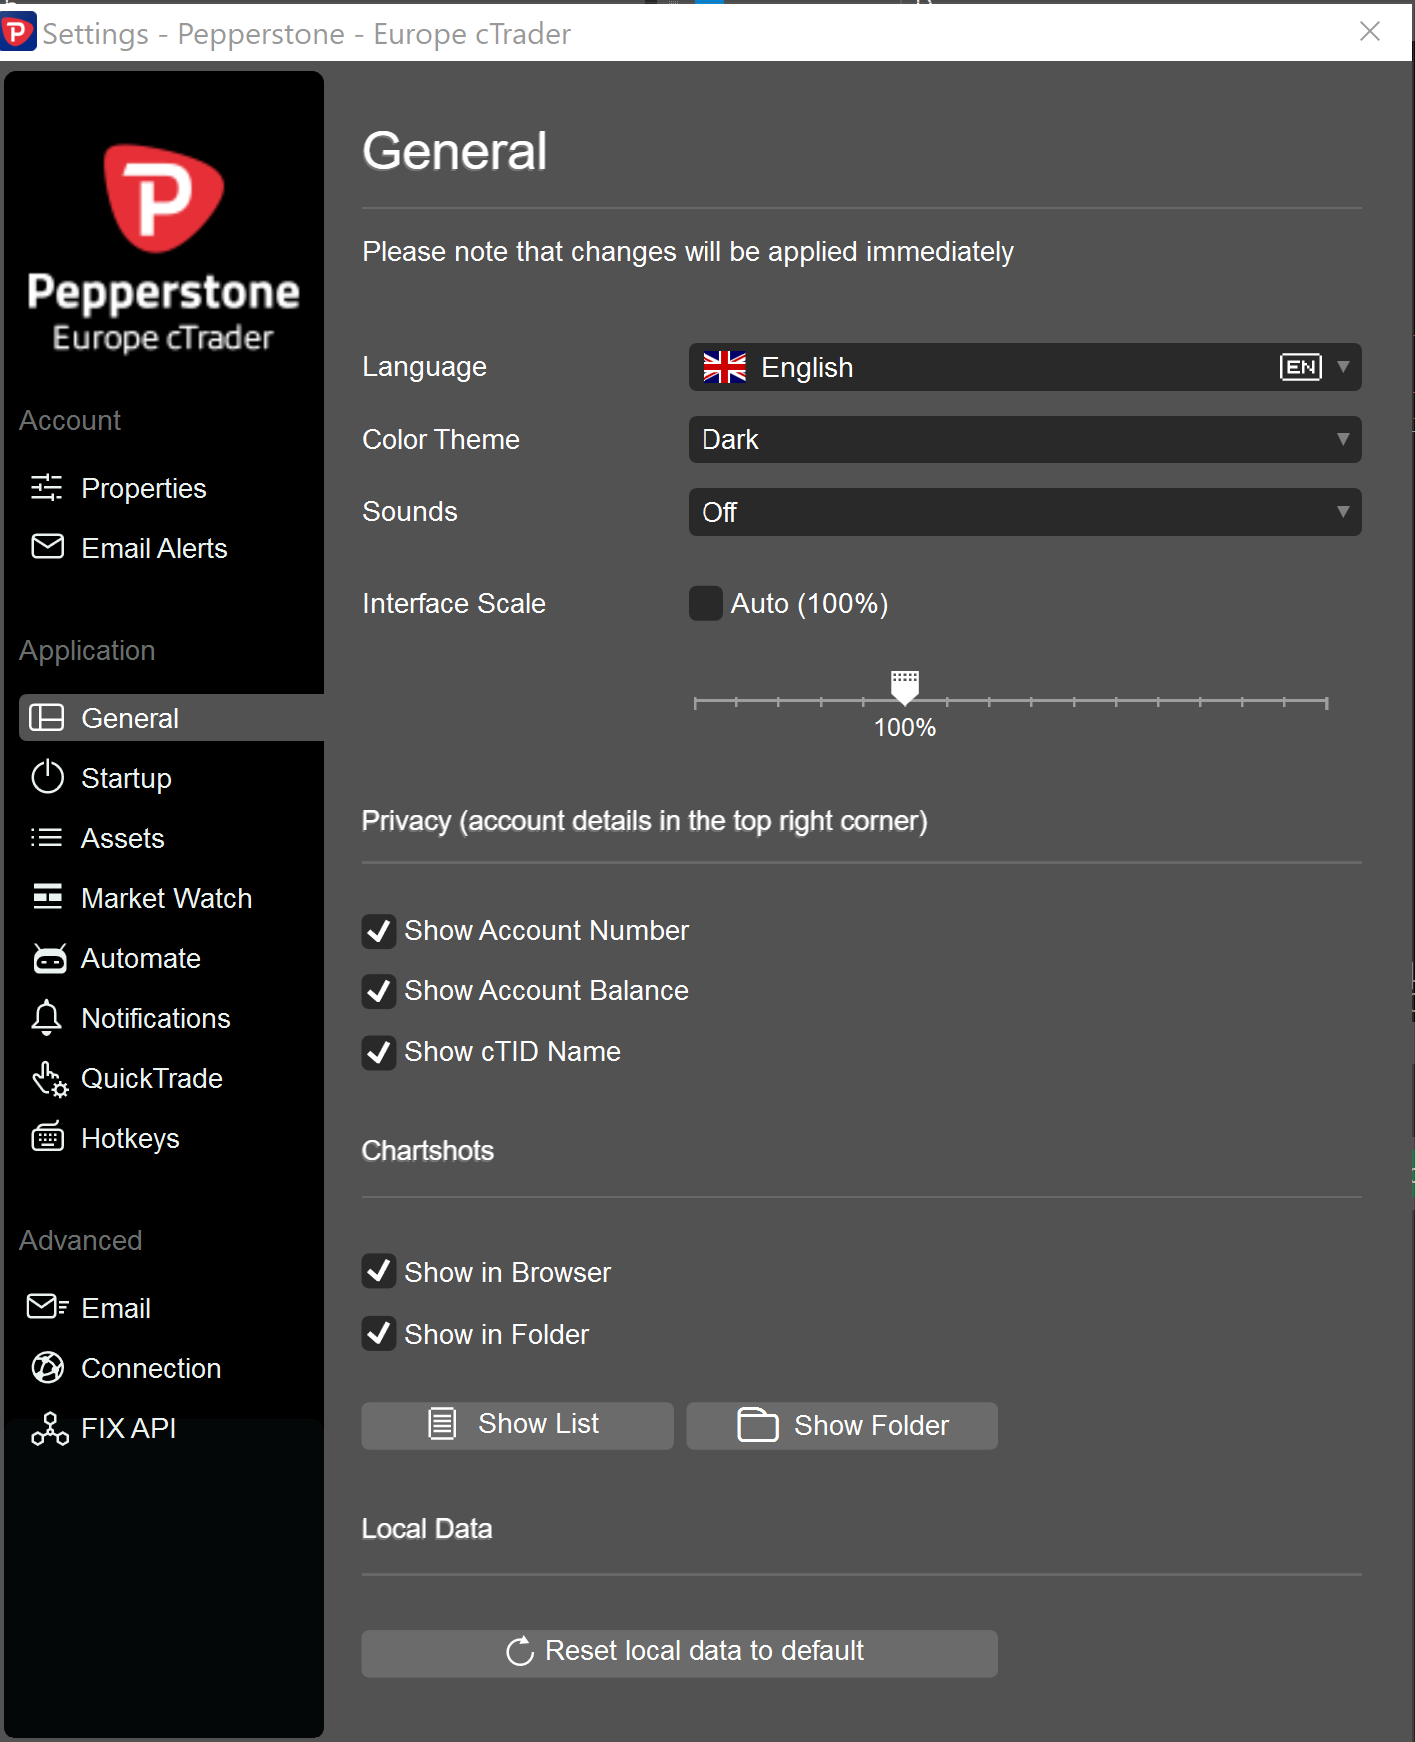Close the Settings window
Image resolution: width=1415 pixels, height=1742 pixels.
pos(1370,32)
